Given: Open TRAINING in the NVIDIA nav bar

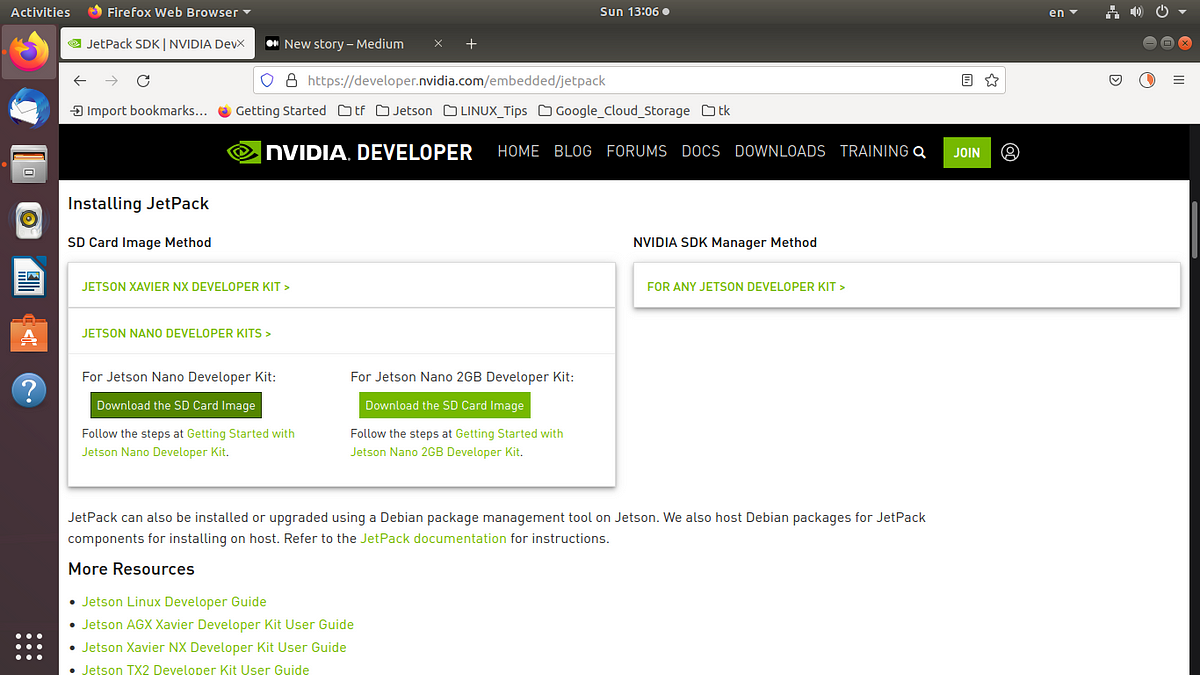Looking at the screenshot, I should (x=874, y=151).
